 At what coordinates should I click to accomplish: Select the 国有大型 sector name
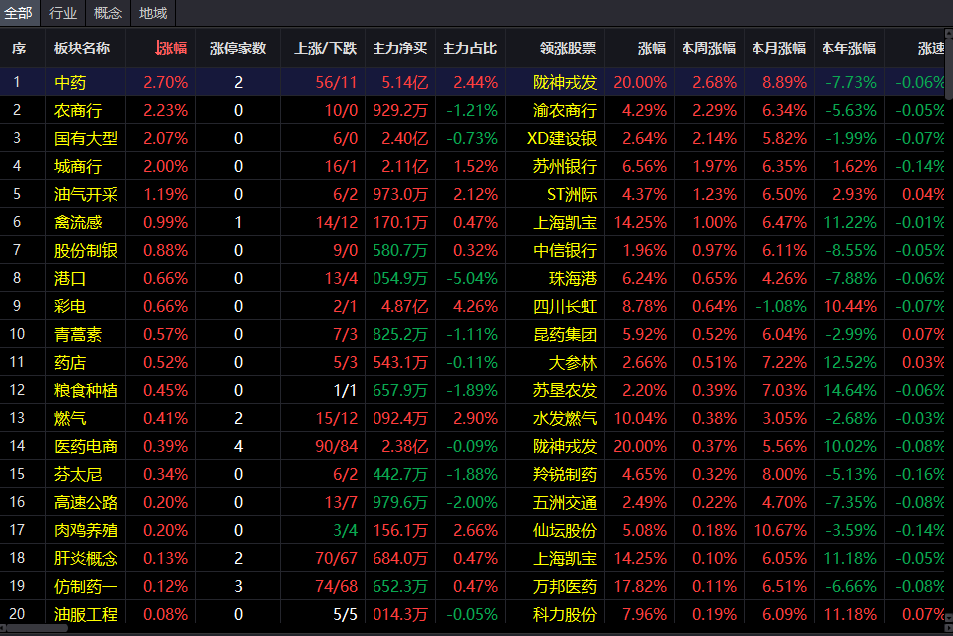point(86,139)
